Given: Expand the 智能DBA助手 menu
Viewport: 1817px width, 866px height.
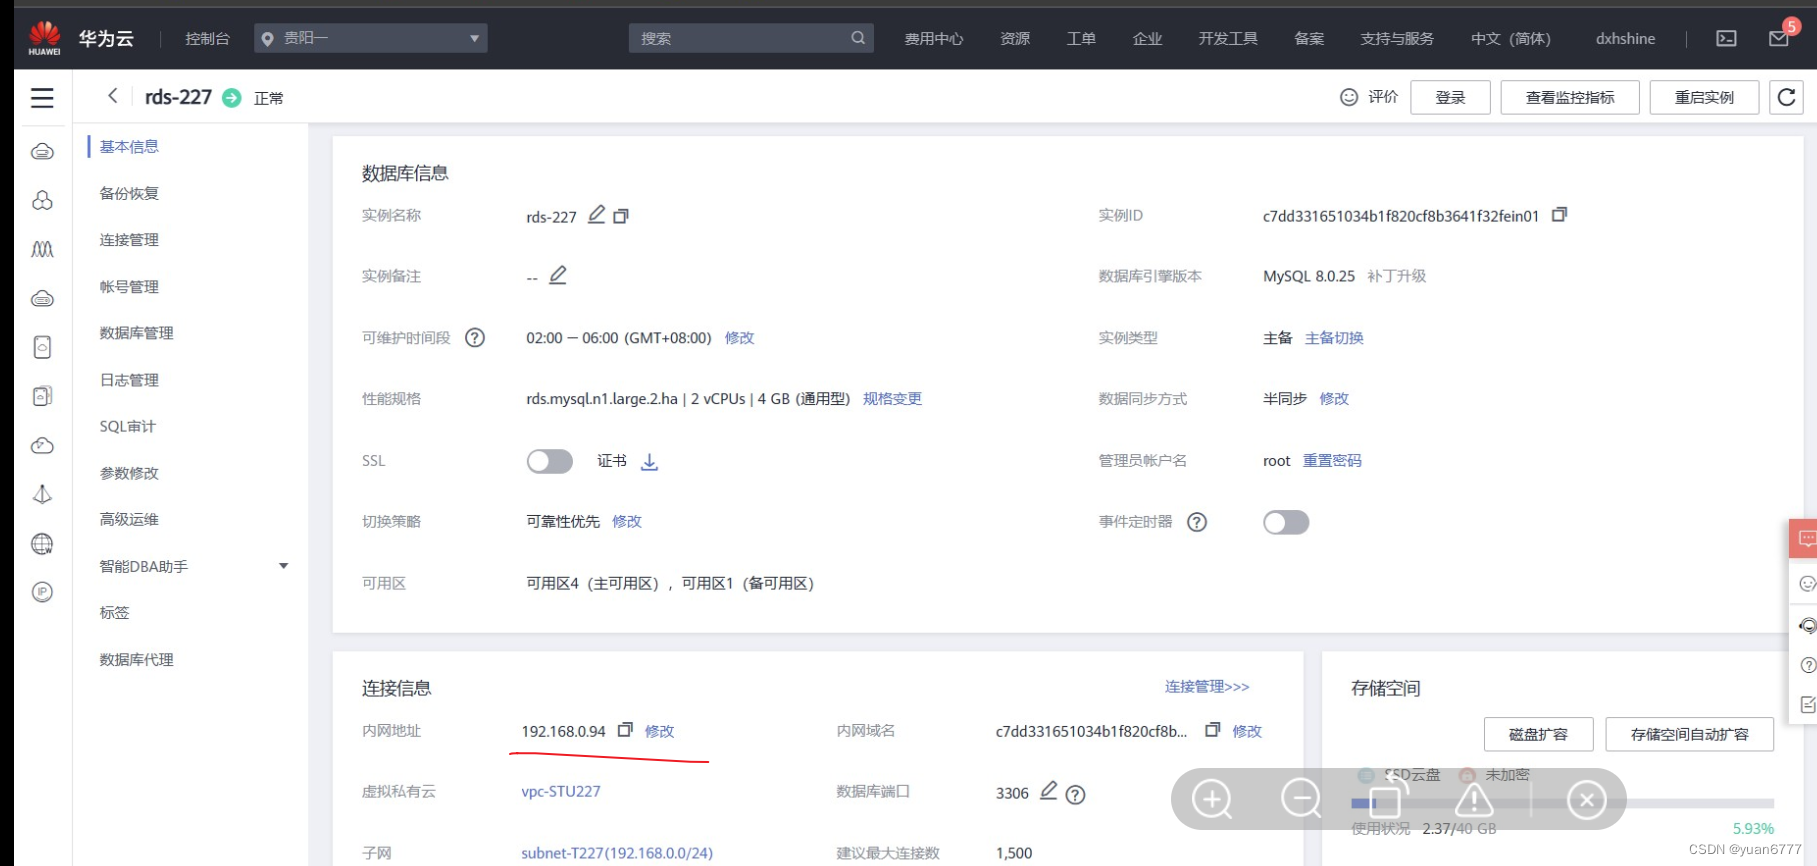Looking at the screenshot, I should coord(284,566).
